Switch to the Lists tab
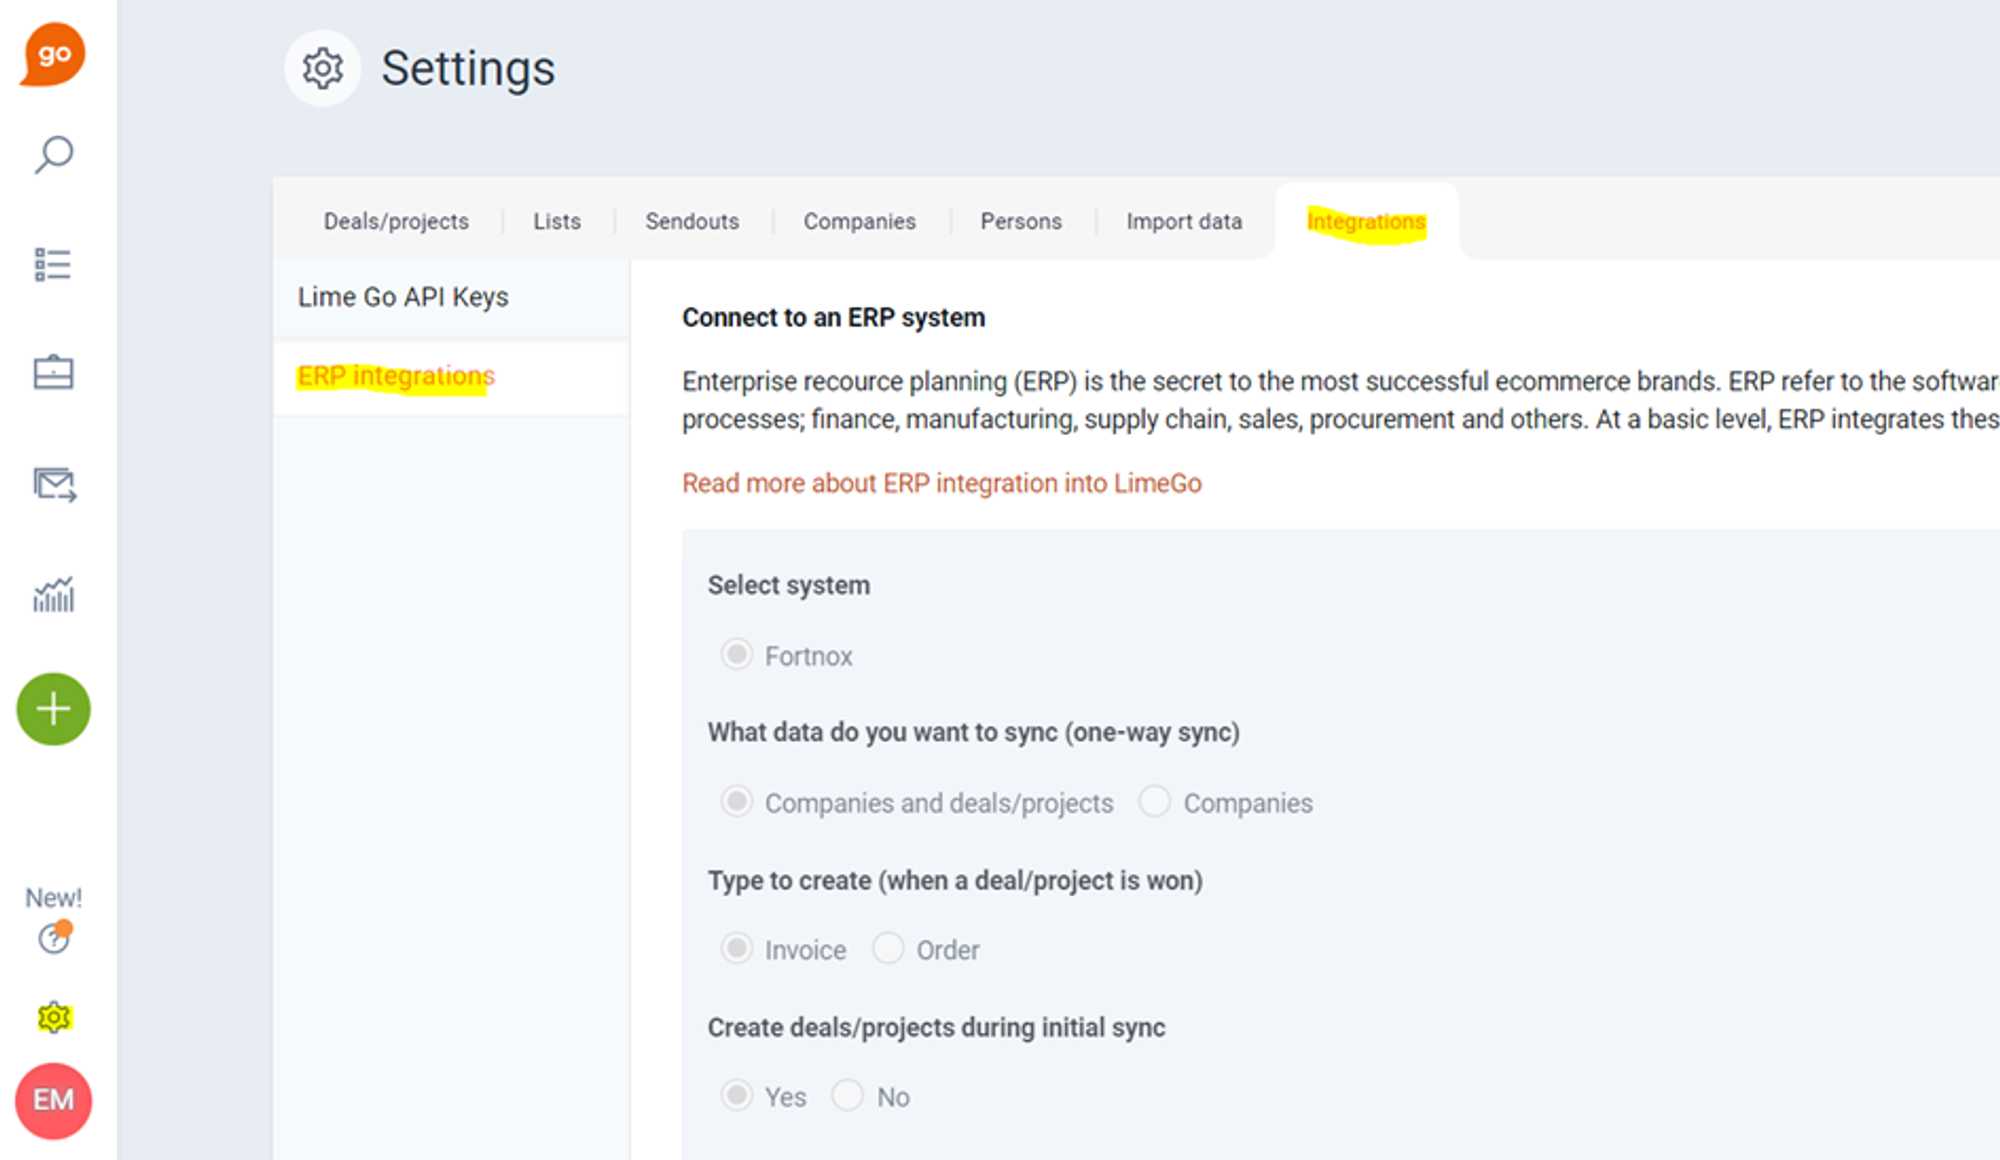Image resolution: width=2000 pixels, height=1160 pixels. click(557, 221)
